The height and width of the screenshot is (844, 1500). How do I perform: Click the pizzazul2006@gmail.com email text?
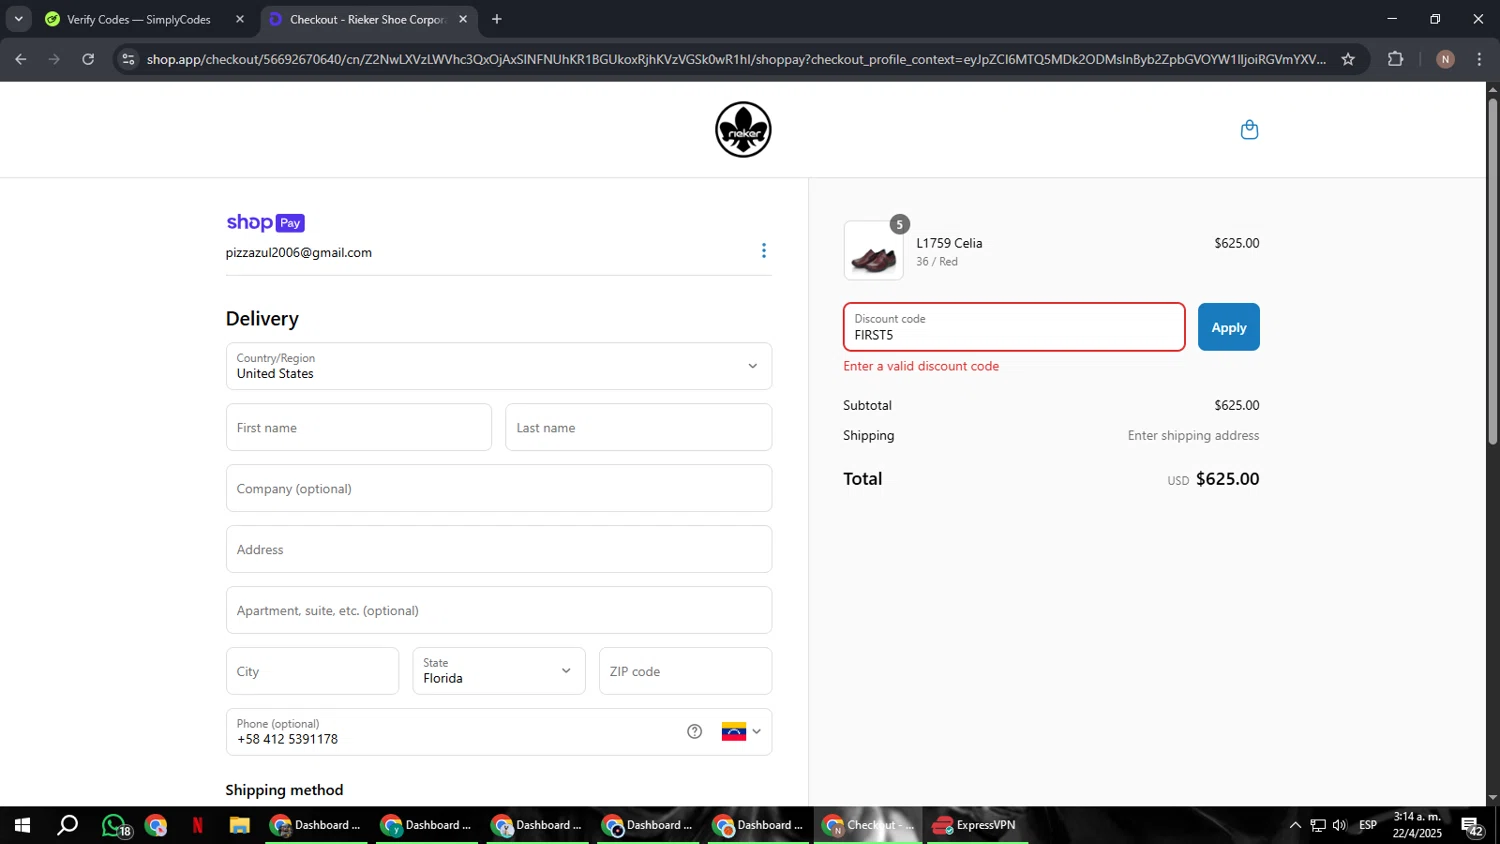[x=299, y=253]
